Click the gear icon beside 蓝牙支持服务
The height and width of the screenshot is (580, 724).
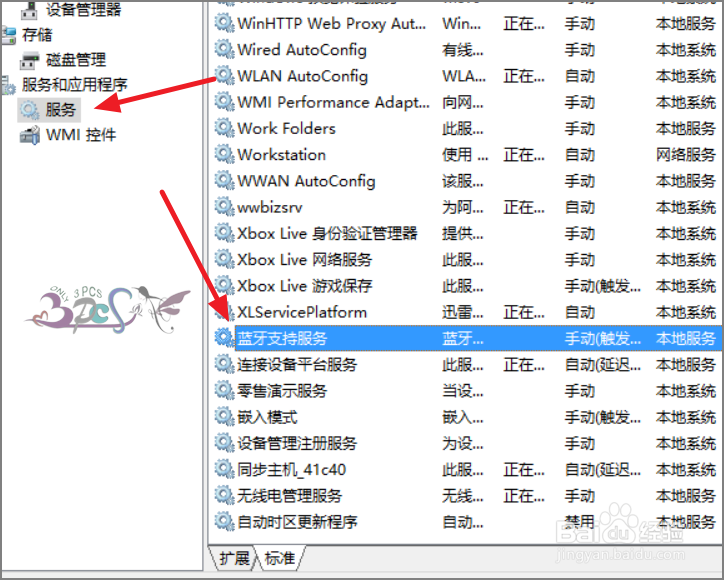pos(224,338)
